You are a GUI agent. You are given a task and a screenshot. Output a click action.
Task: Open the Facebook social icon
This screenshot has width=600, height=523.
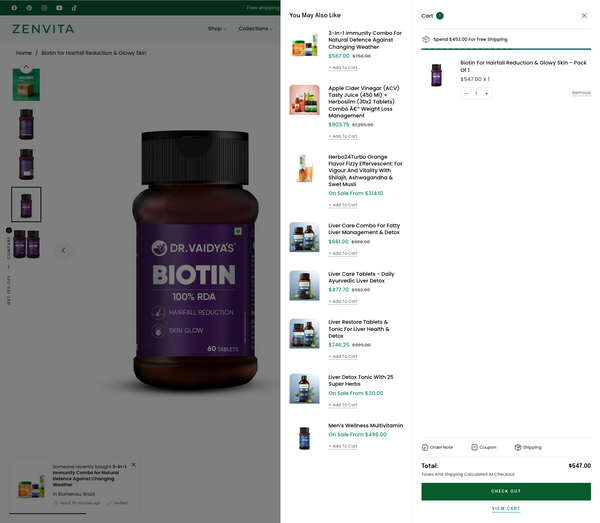[14, 8]
